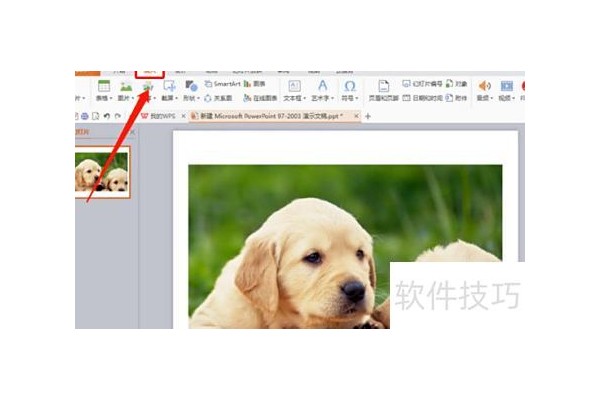600x400 pixels.
Task: Click the redo arrow in quick toolbar
Action: (118, 116)
